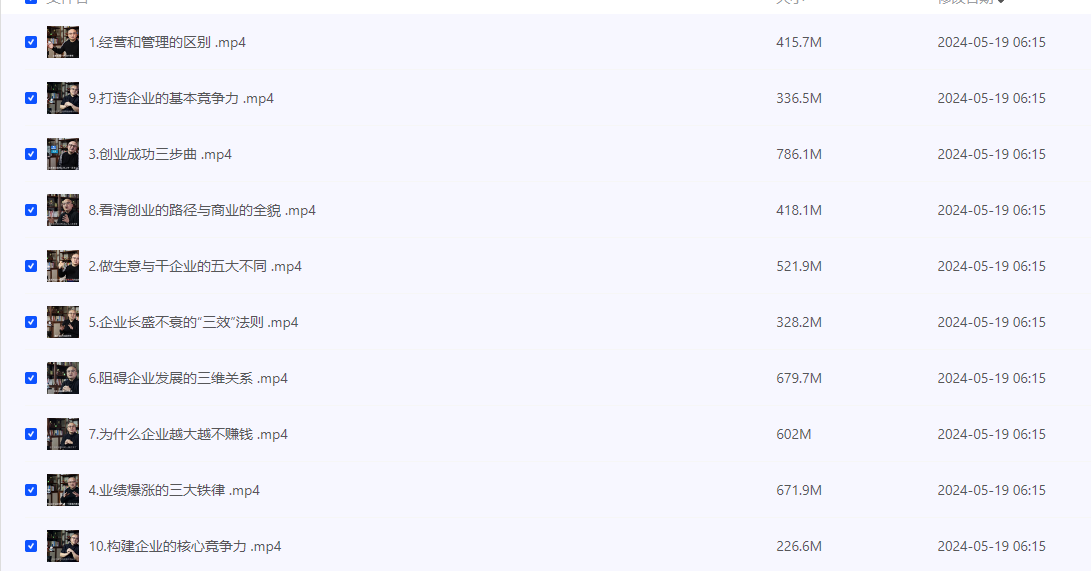Click filename 8.看清创业的路径与商业的全貌 .mp4
The width and height of the screenshot is (1091, 571).
click(x=201, y=210)
